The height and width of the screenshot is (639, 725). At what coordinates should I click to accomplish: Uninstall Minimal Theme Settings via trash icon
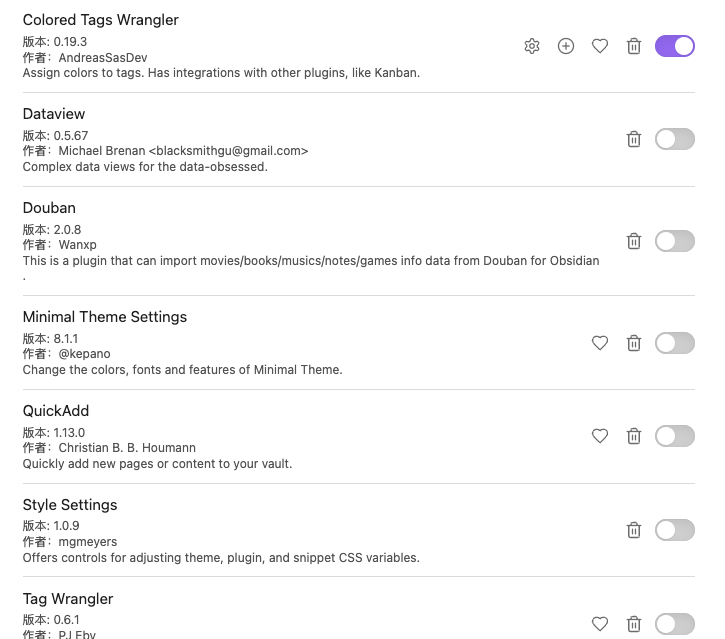pos(634,343)
